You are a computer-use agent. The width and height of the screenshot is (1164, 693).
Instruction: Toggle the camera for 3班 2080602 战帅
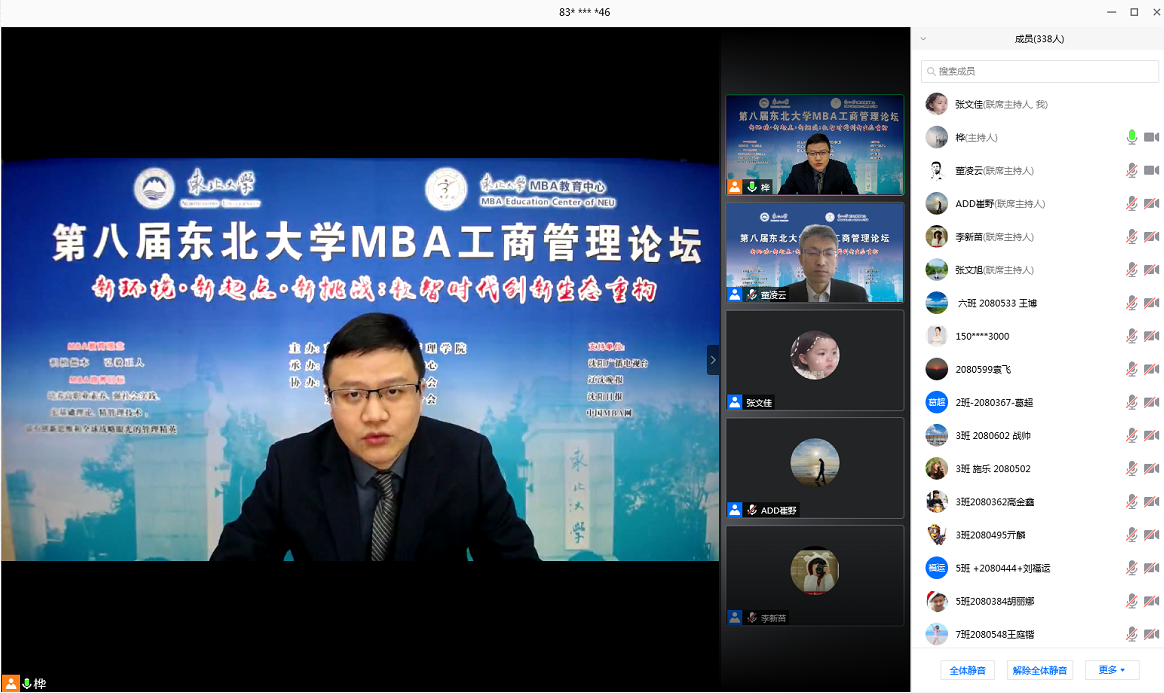click(x=1151, y=435)
